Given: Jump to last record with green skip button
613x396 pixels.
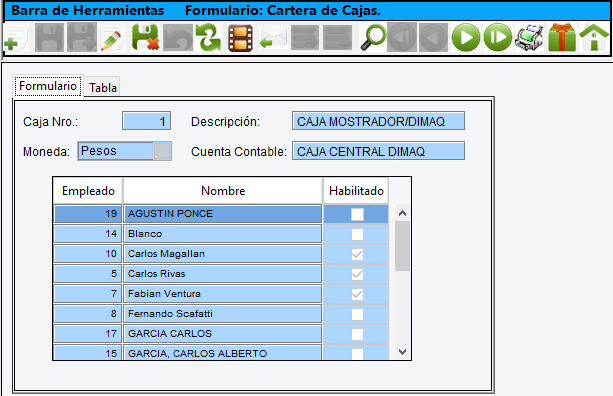Looking at the screenshot, I should point(498,38).
